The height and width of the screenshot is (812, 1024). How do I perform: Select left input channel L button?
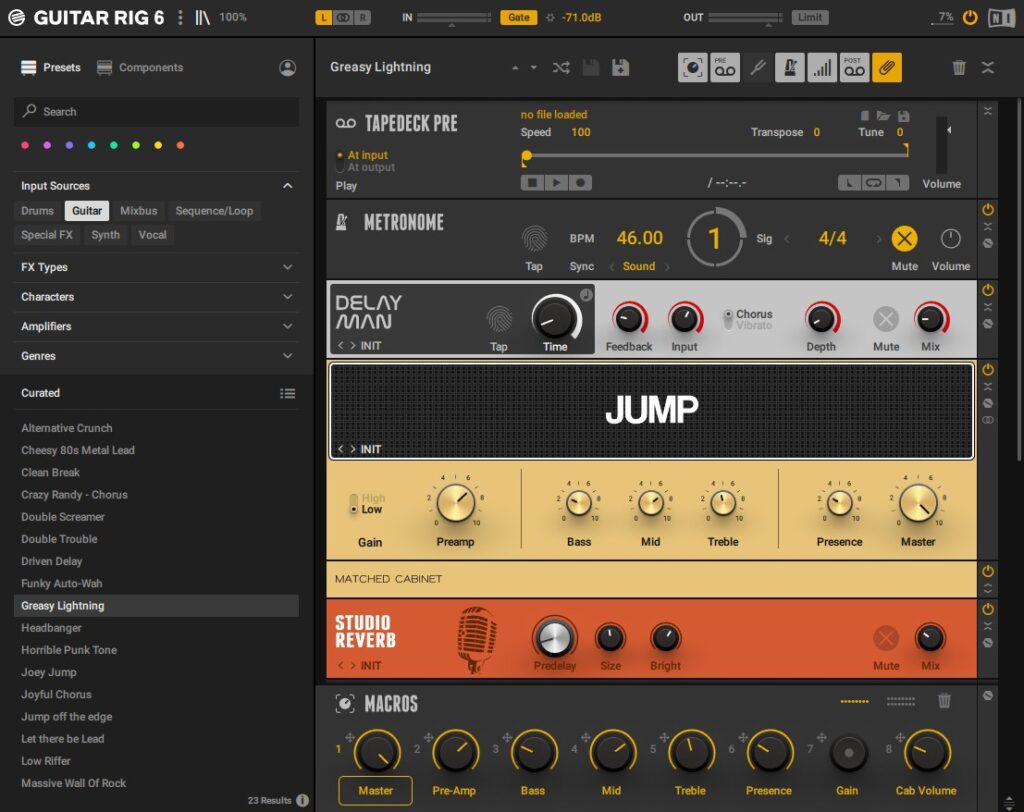pos(324,18)
